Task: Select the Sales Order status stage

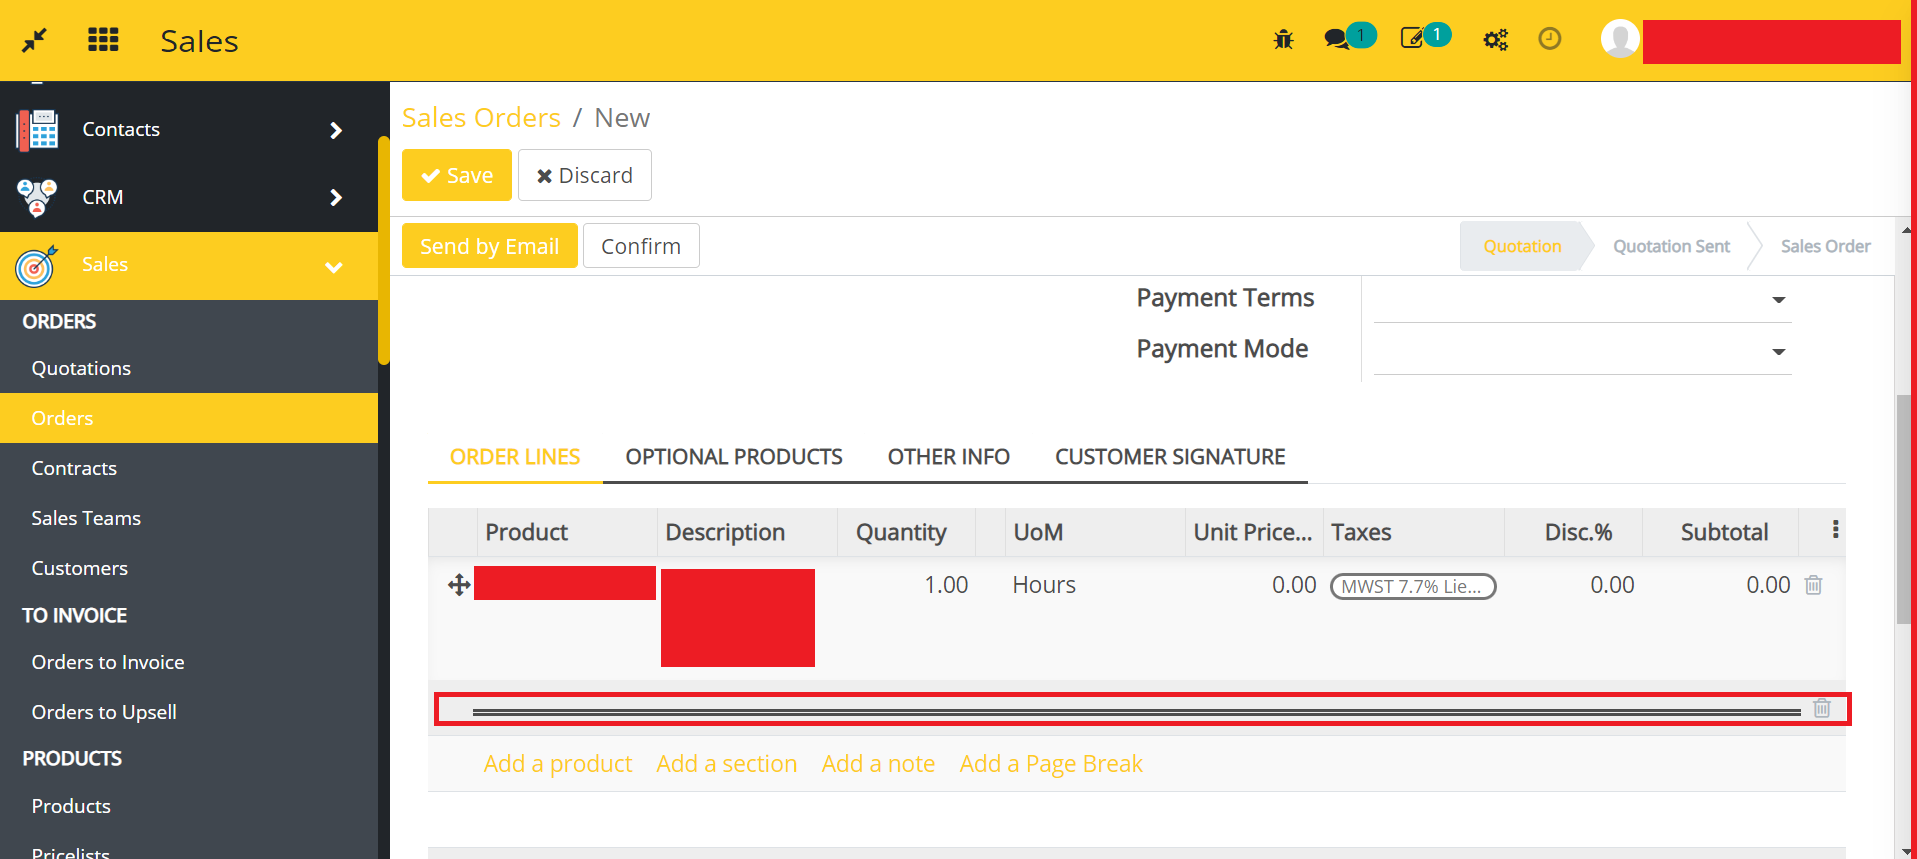Action: click(1825, 246)
